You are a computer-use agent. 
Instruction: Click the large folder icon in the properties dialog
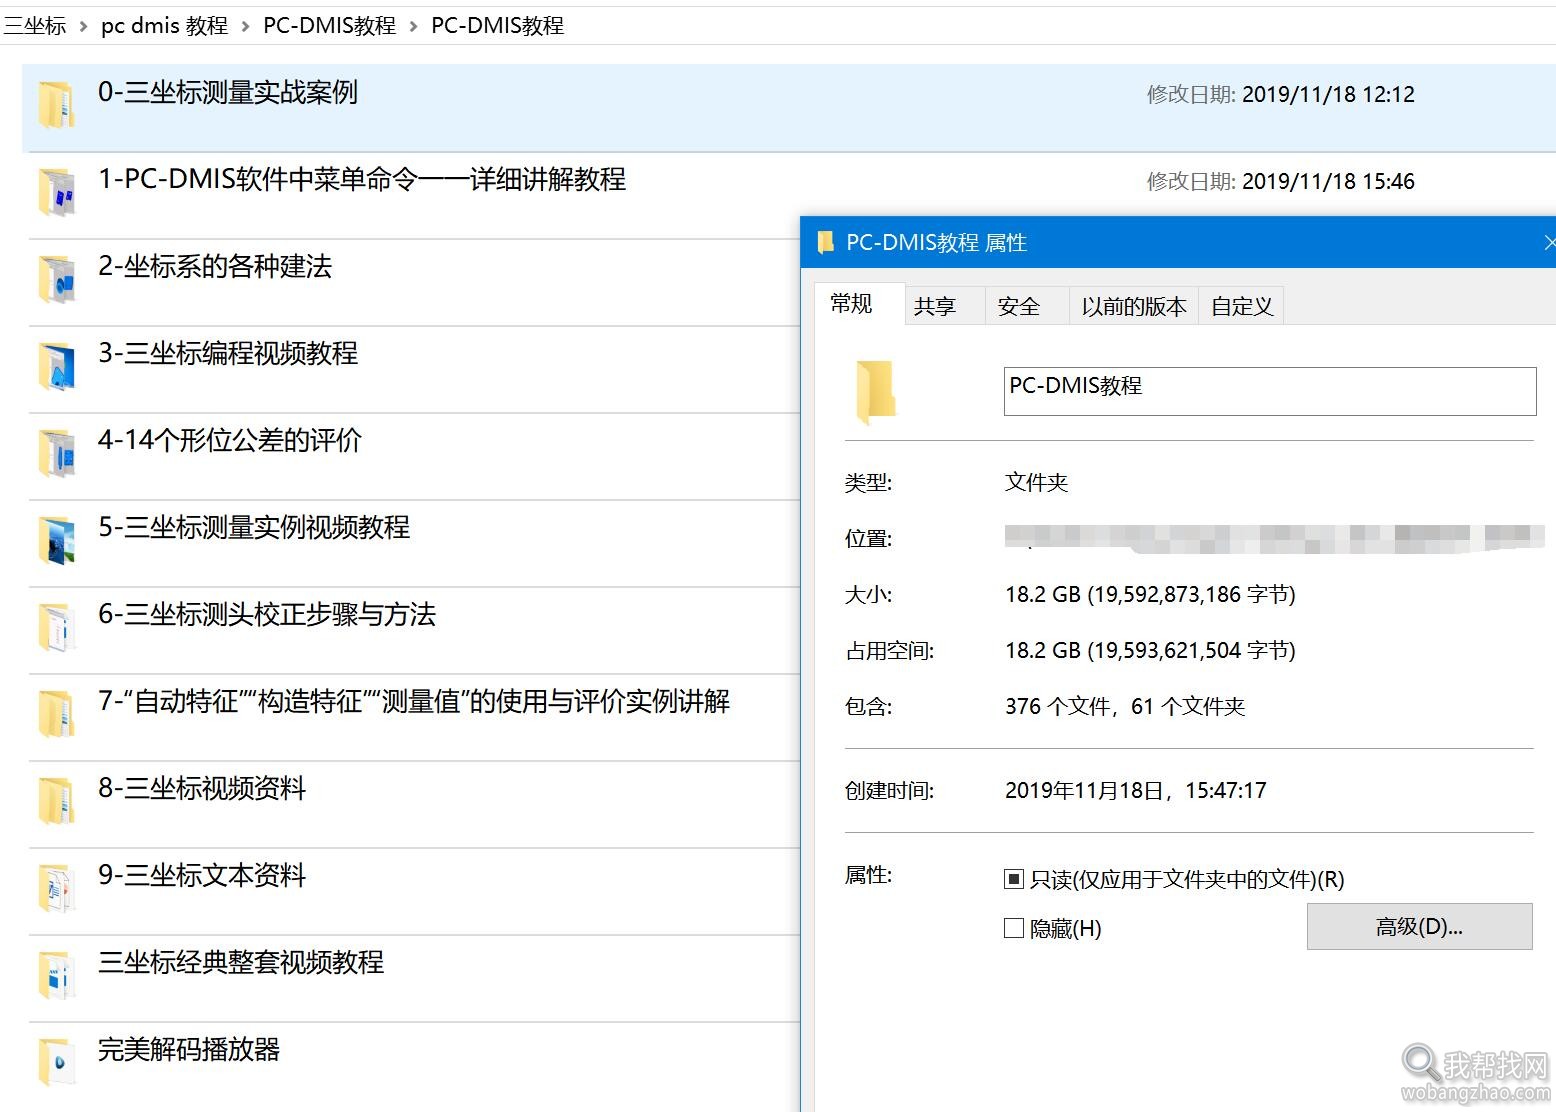click(876, 392)
